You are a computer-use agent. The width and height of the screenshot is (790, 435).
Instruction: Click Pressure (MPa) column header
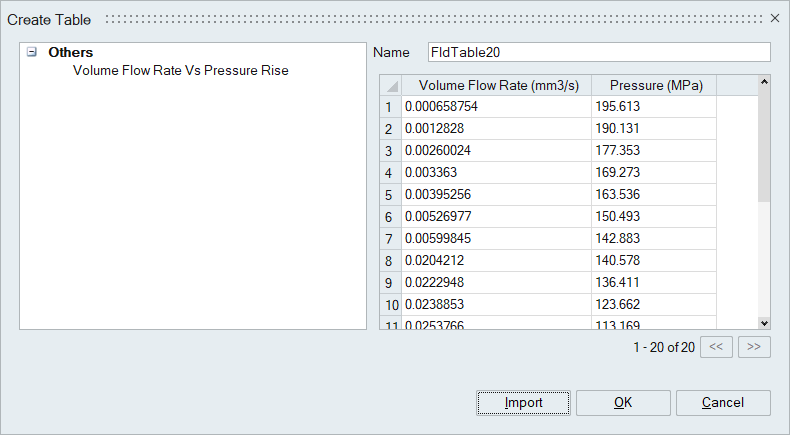pos(655,86)
